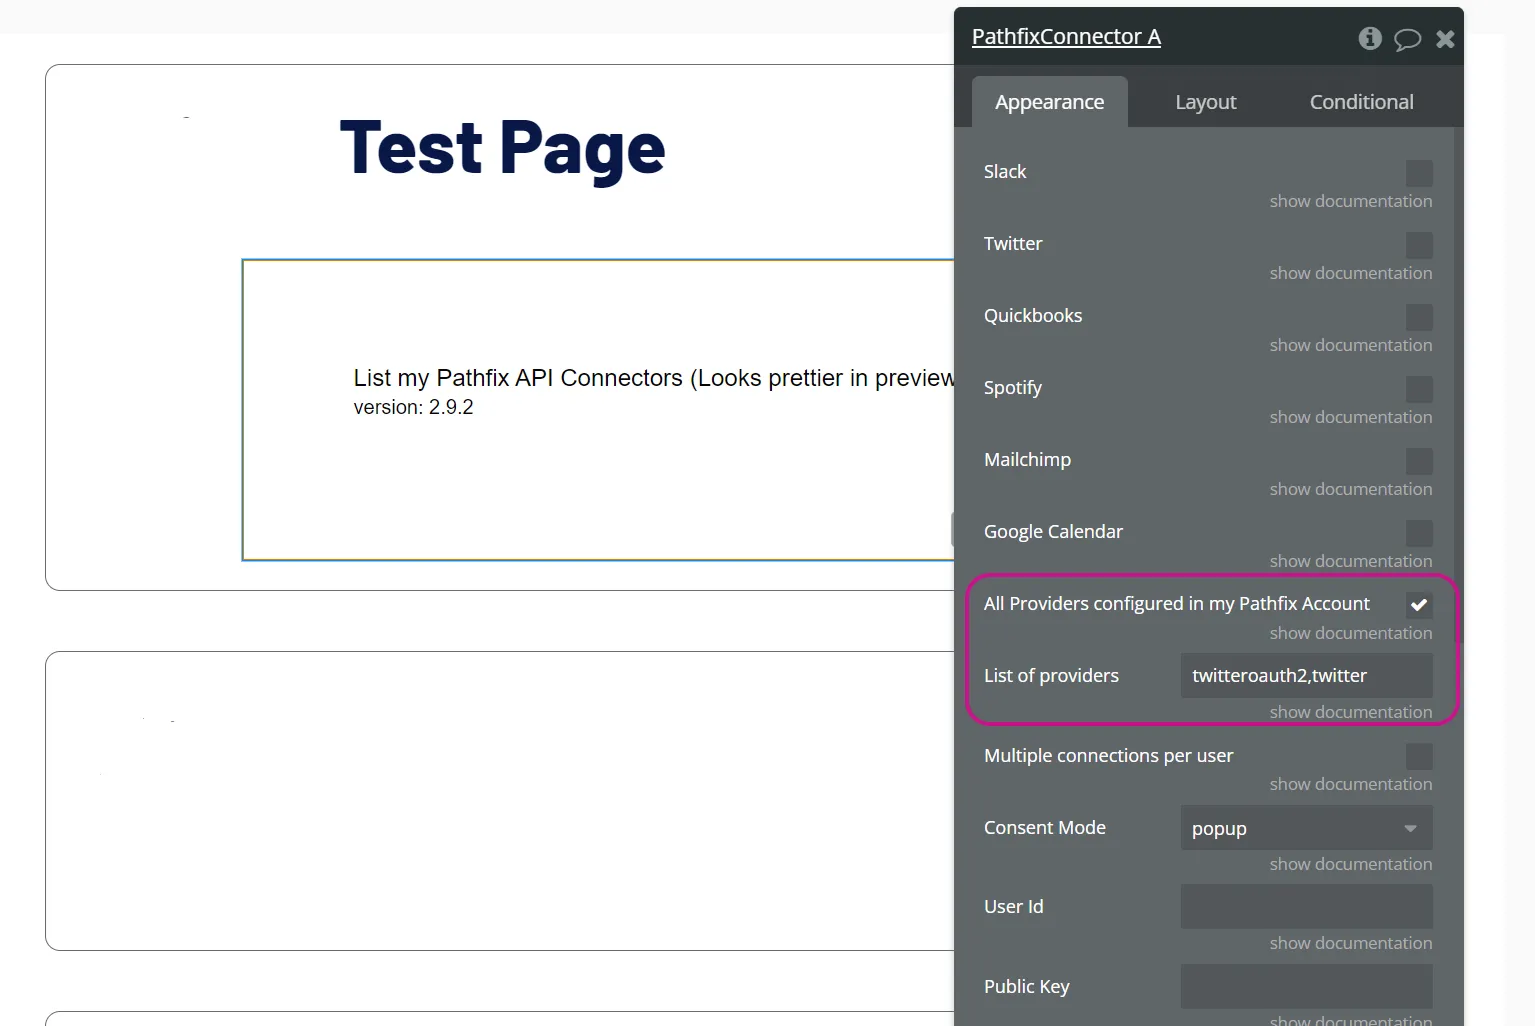The width and height of the screenshot is (1535, 1026).
Task: Switch to the Appearance tab
Action: tap(1050, 102)
